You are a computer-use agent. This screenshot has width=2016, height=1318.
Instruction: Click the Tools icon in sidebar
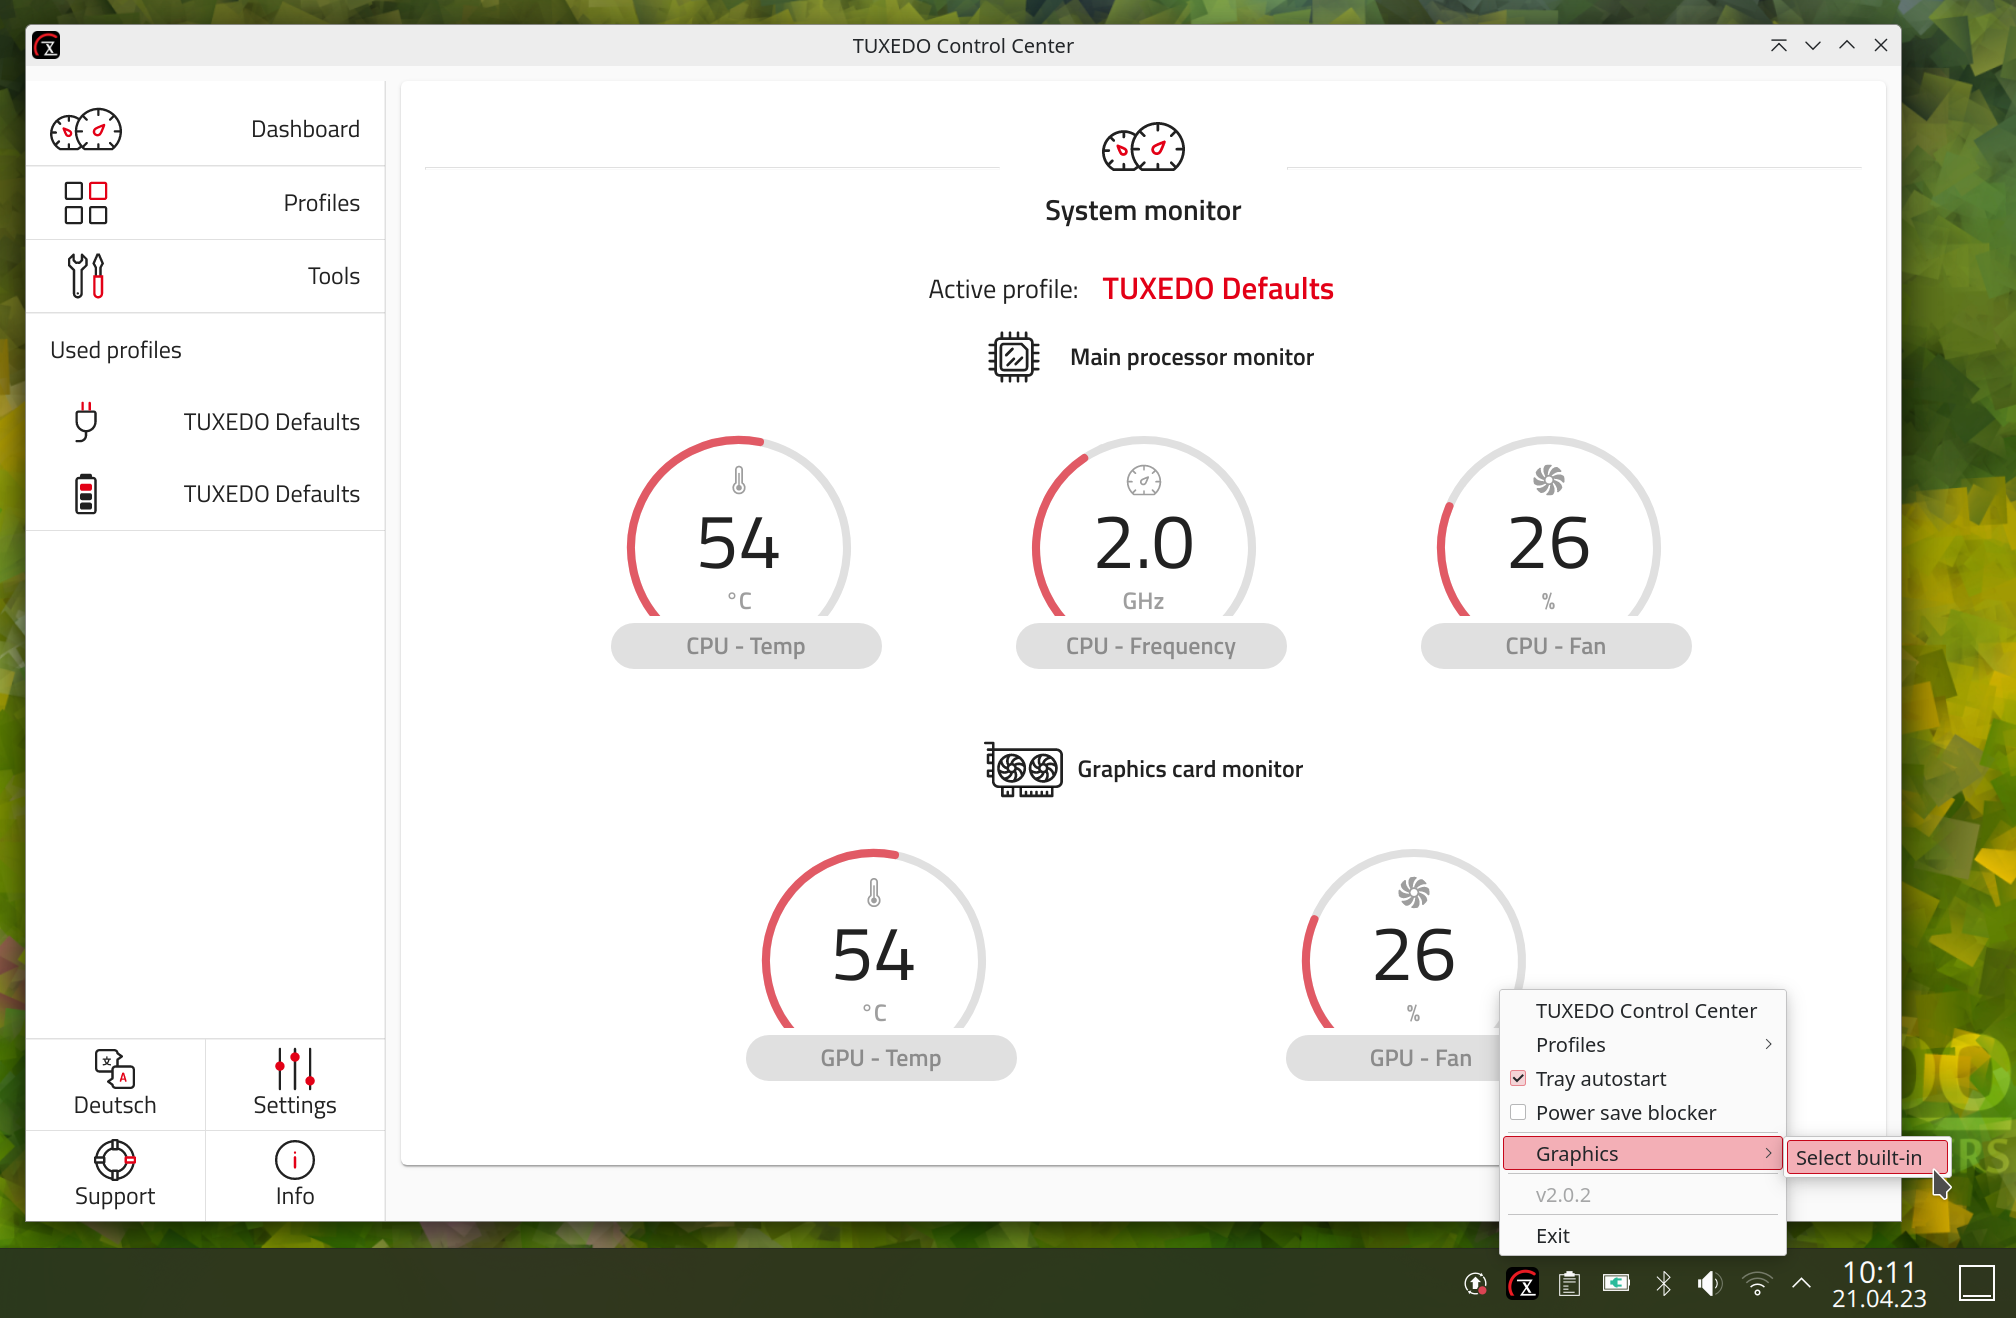coord(84,275)
